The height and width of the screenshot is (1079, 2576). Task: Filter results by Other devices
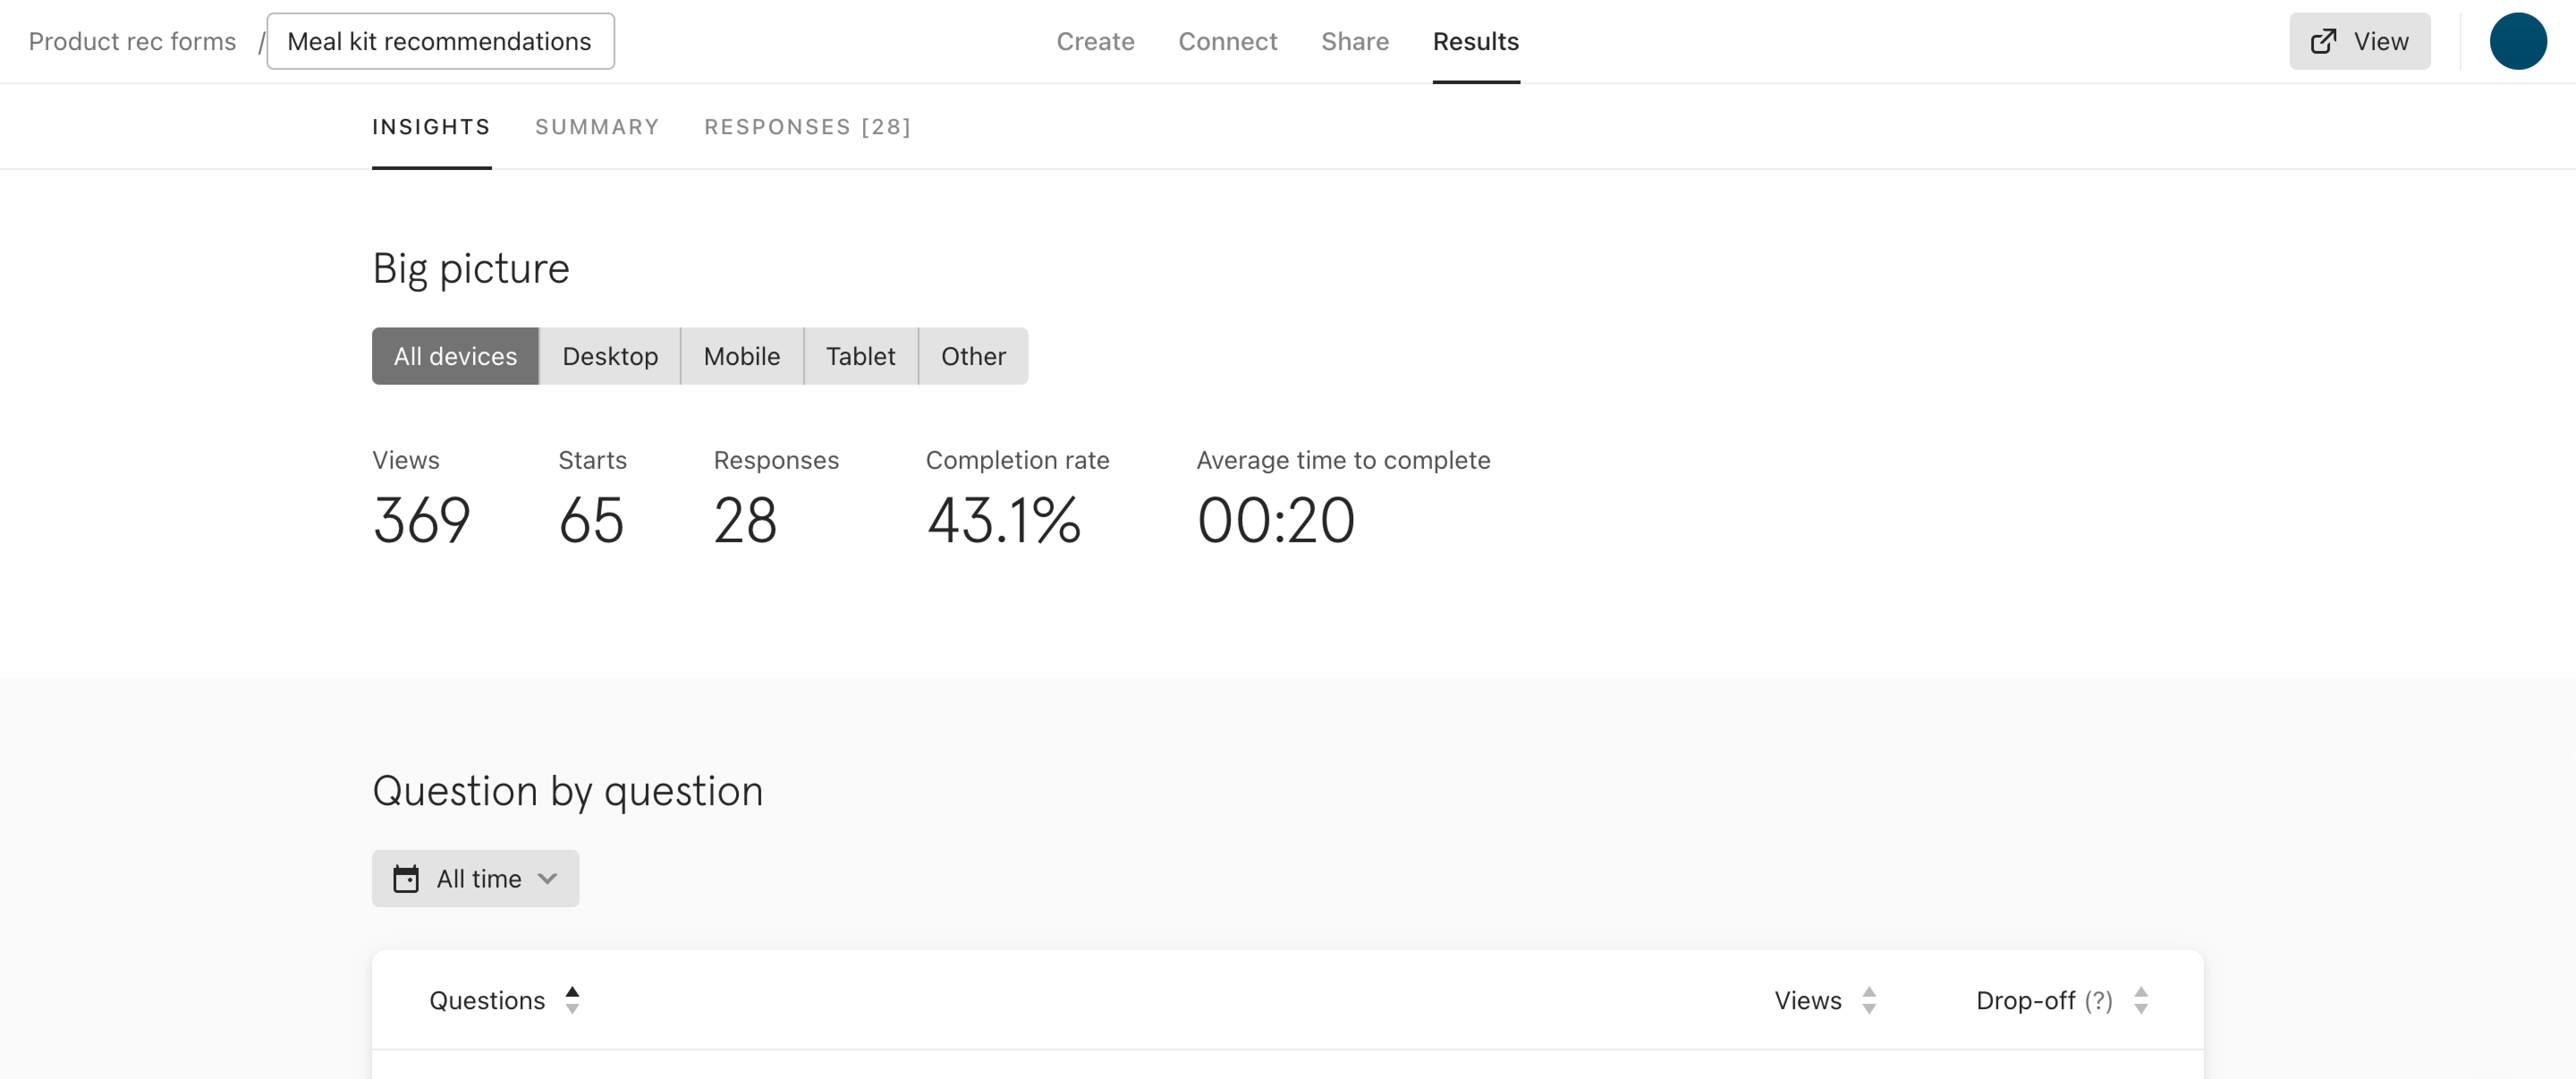point(973,356)
